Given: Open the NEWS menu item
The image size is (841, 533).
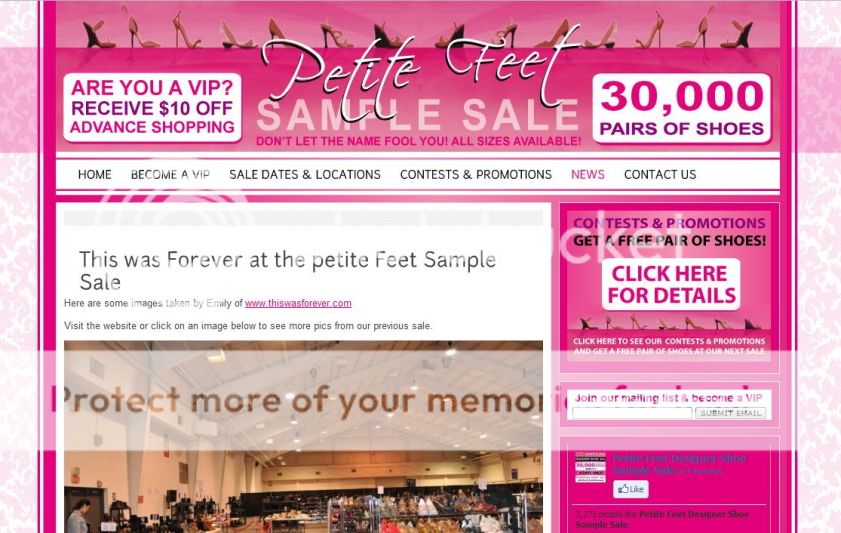Looking at the screenshot, I should pos(587,175).
